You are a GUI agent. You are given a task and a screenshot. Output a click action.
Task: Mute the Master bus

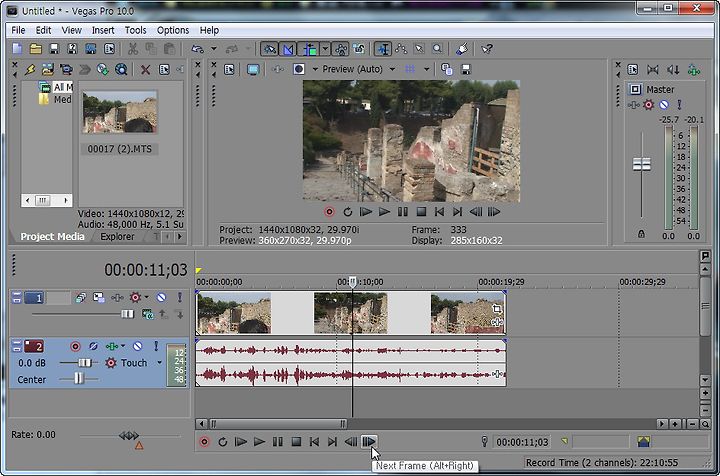coord(664,105)
